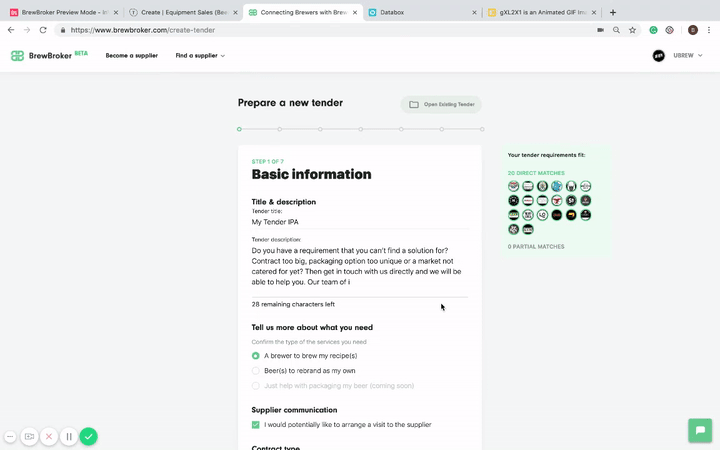Image resolution: width=720 pixels, height=450 pixels.
Task: Open the UBREW account dropdown
Action: coord(690,56)
